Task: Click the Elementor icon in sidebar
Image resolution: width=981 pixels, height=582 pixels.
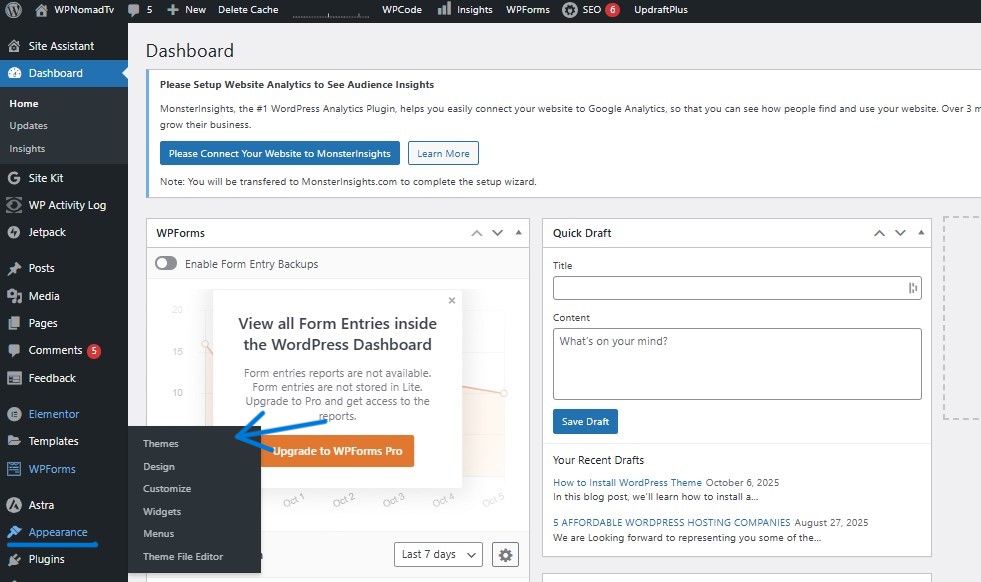Action: pos(14,414)
